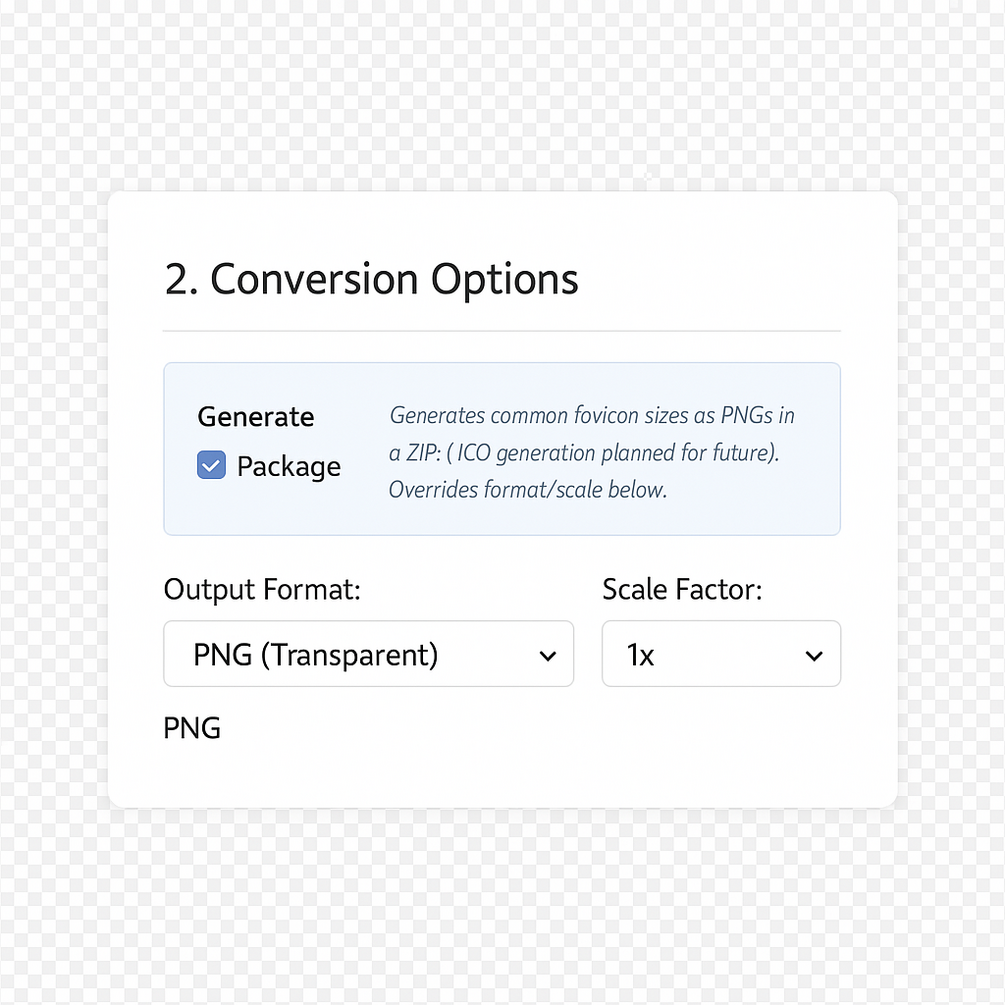Click the "Output Format:" label

click(262, 589)
